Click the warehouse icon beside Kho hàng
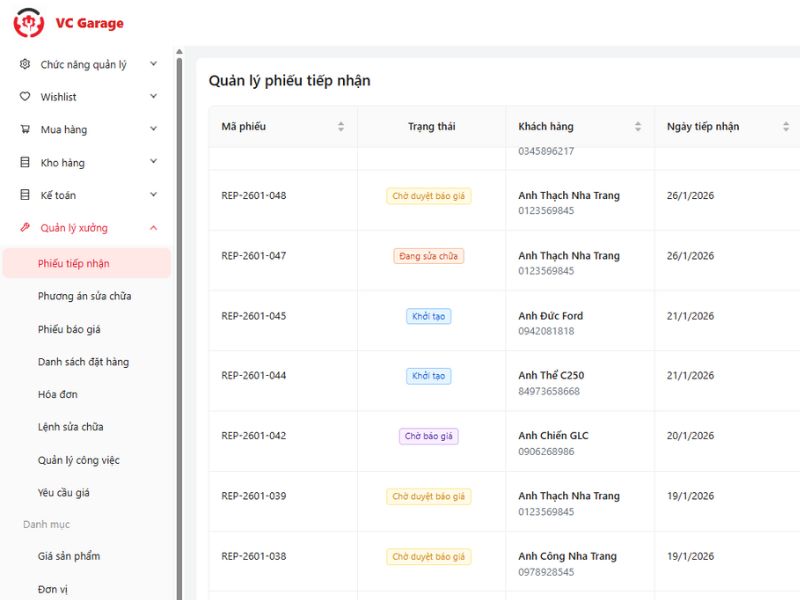The width and height of the screenshot is (800, 600). coord(25,162)
